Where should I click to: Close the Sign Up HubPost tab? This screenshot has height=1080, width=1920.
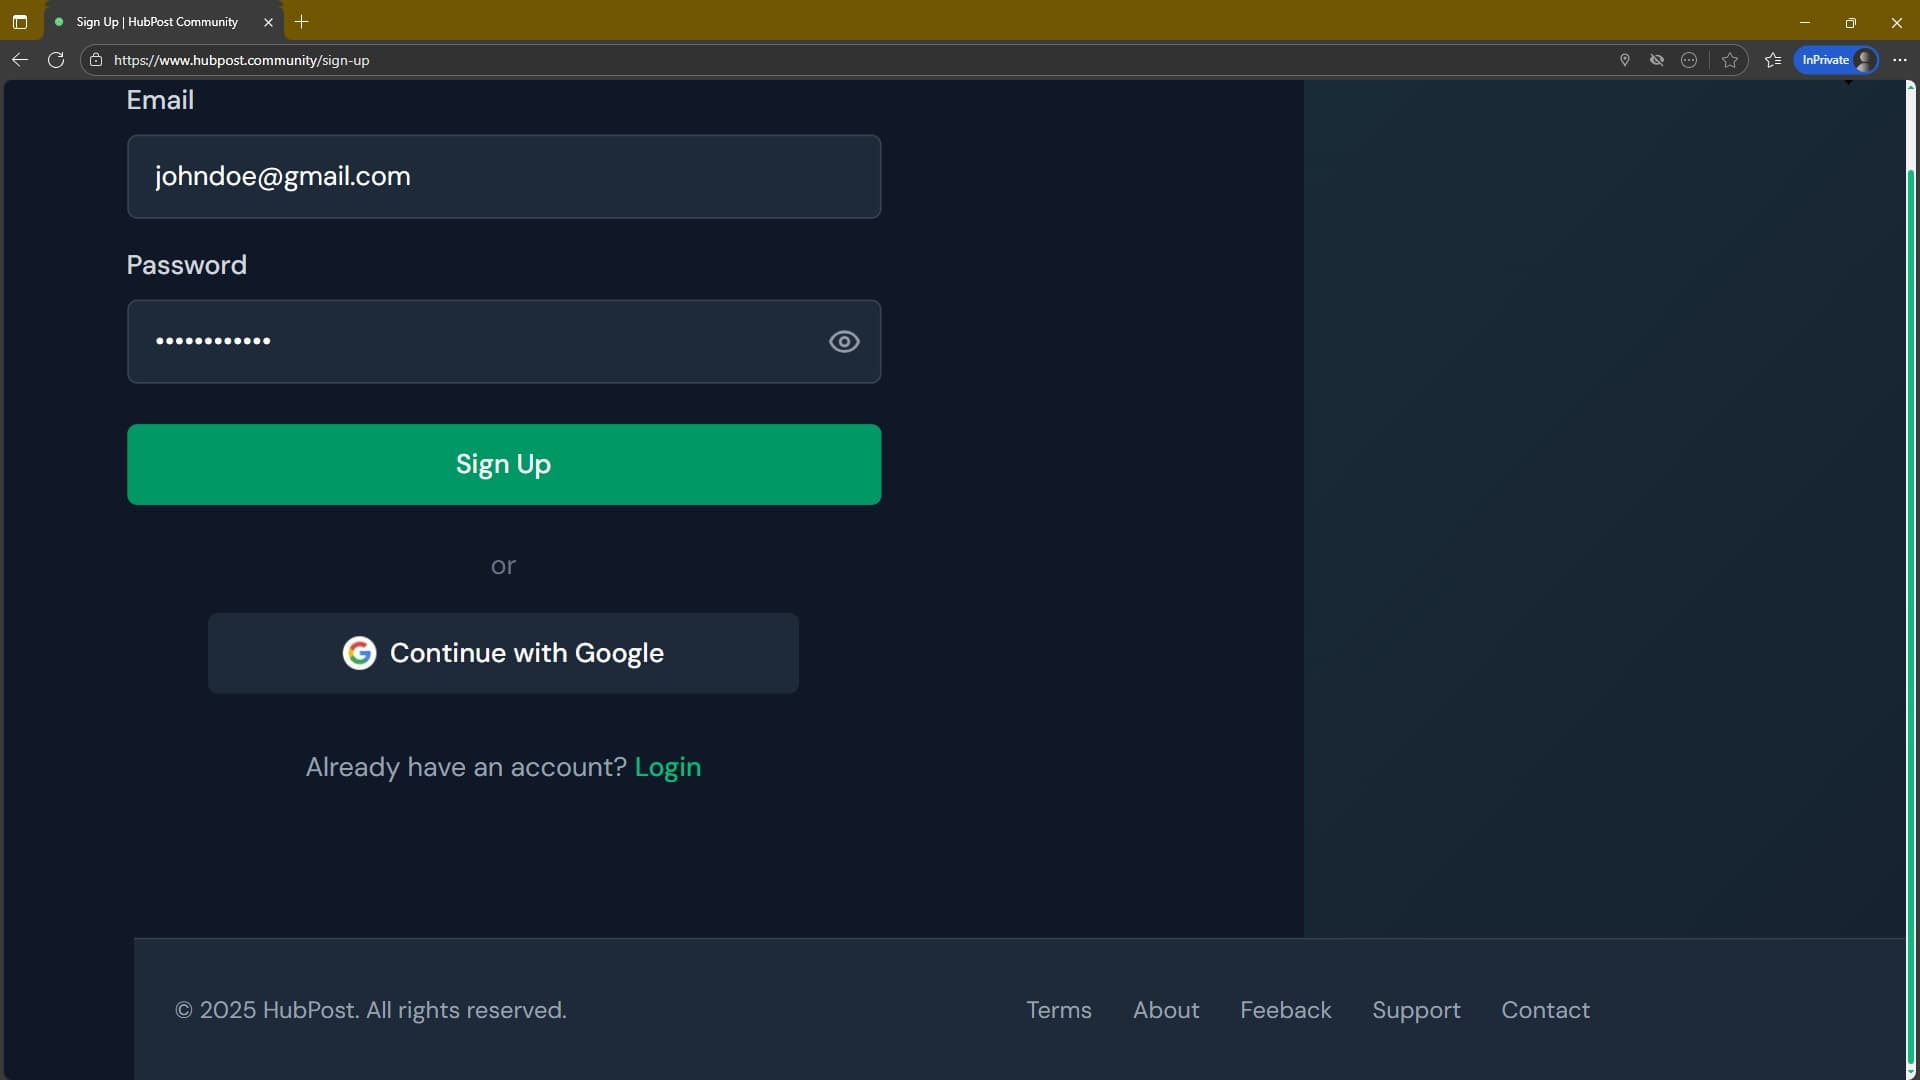coord(268,22)
